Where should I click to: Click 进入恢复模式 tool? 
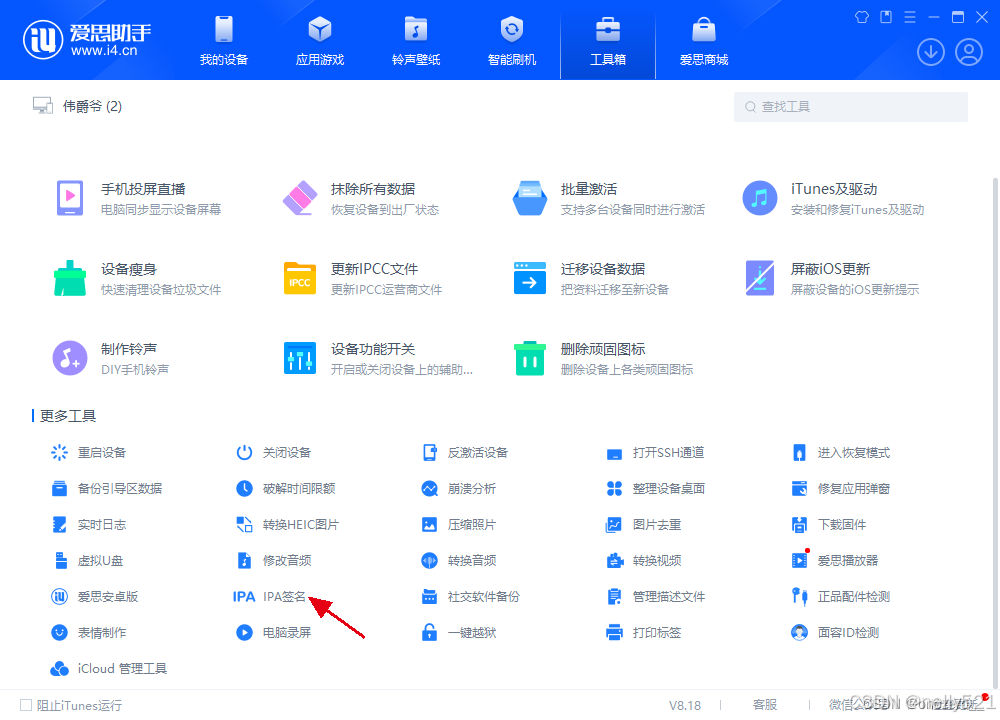[x=841, y=453]
